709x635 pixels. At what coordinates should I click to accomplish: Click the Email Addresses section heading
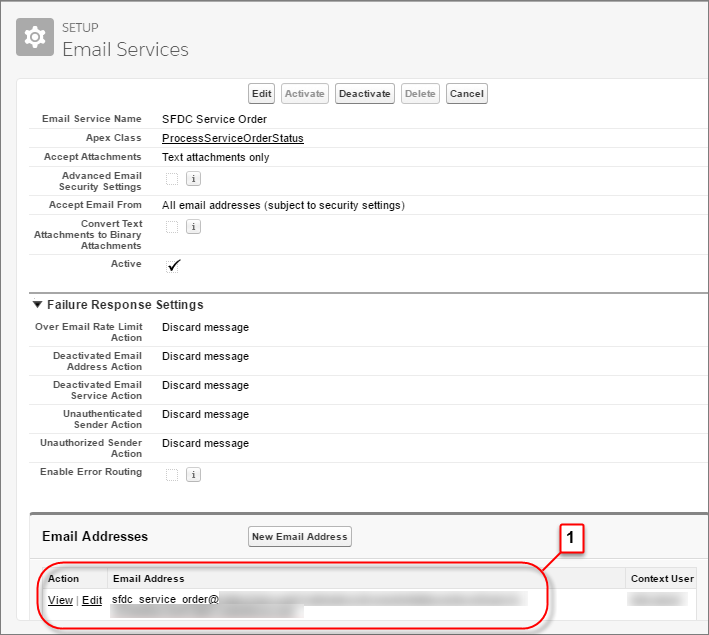click(x=95, y=536)
